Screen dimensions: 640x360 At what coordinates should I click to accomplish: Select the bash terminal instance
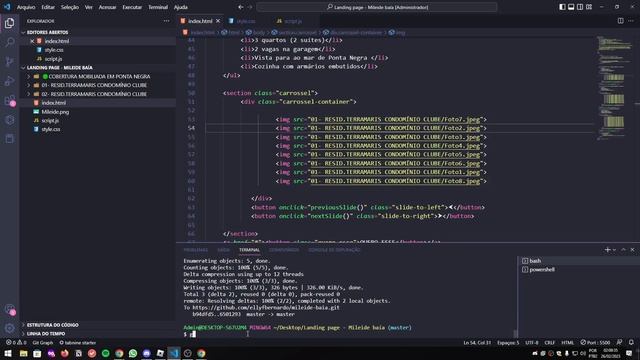click(579, 260)
